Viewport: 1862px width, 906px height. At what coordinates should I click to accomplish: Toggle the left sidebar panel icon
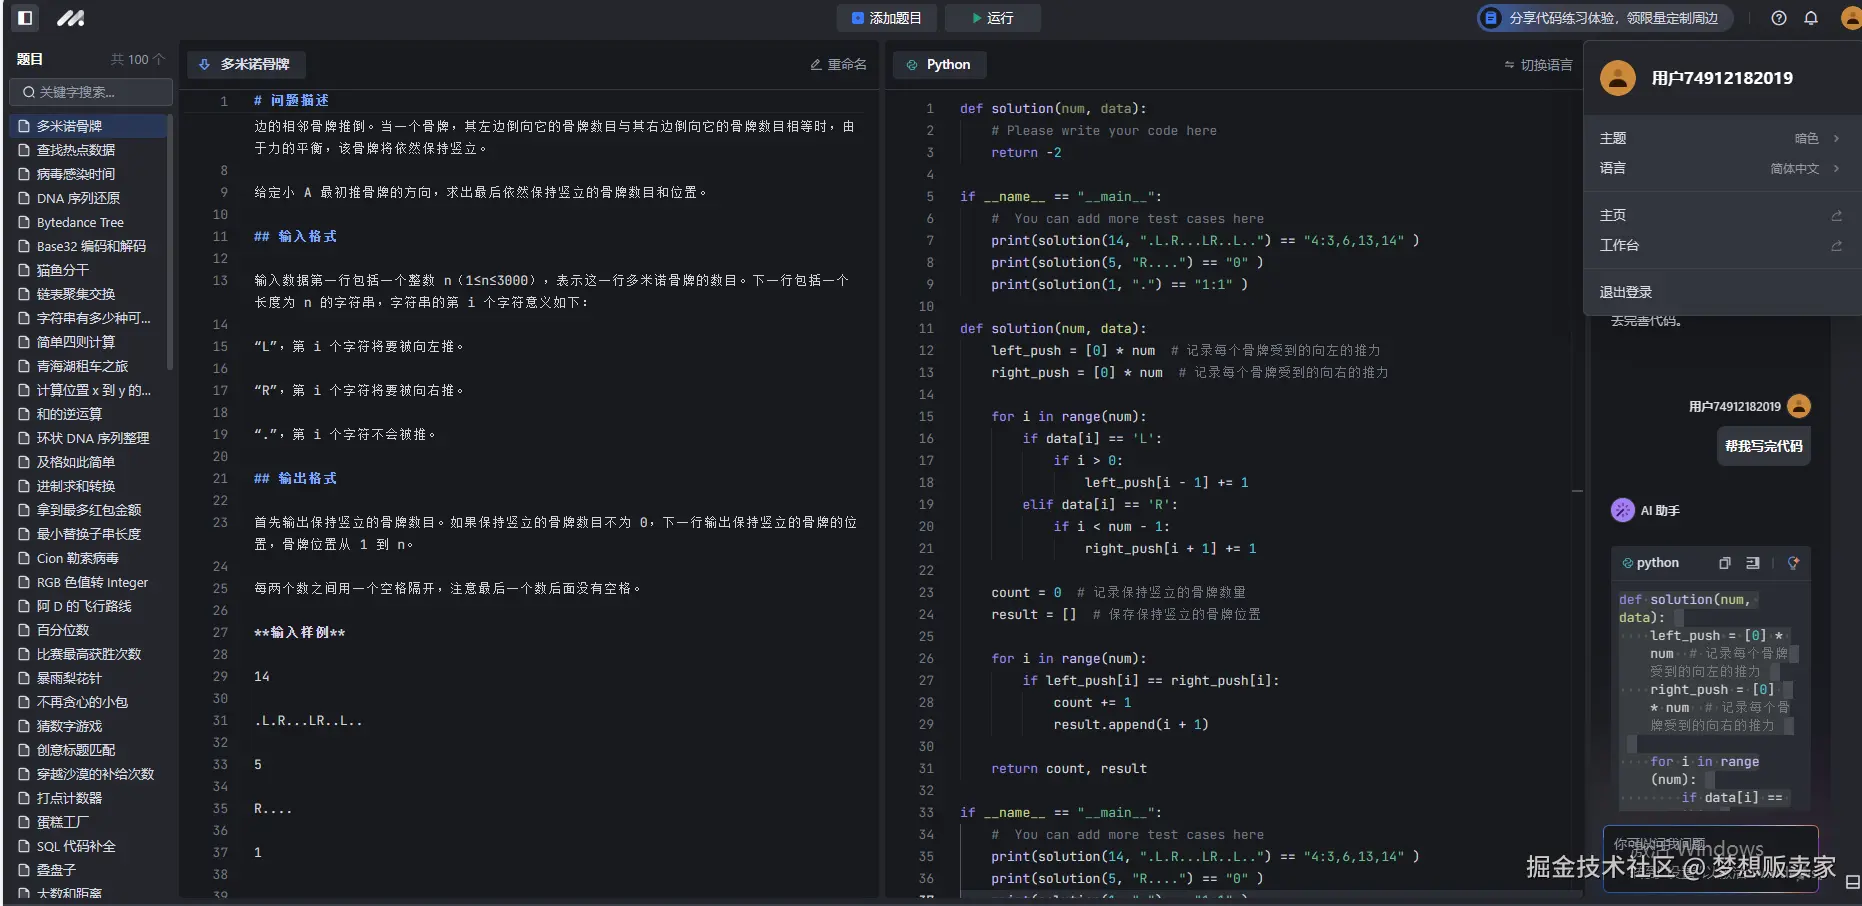pyautogui.click(x=25, y=17)
